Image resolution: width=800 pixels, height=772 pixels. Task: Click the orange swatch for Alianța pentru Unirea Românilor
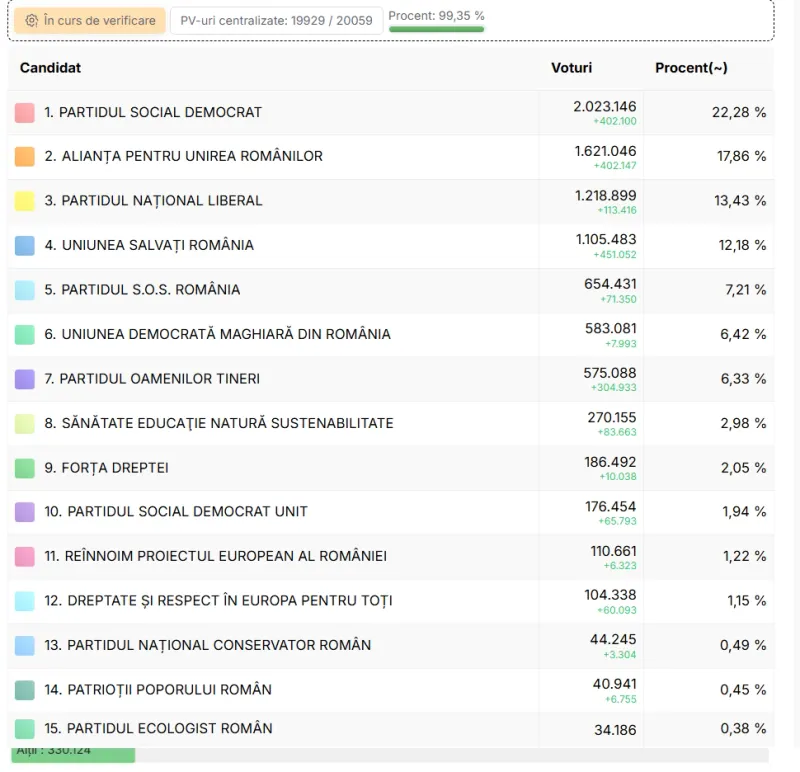[24, 157]
